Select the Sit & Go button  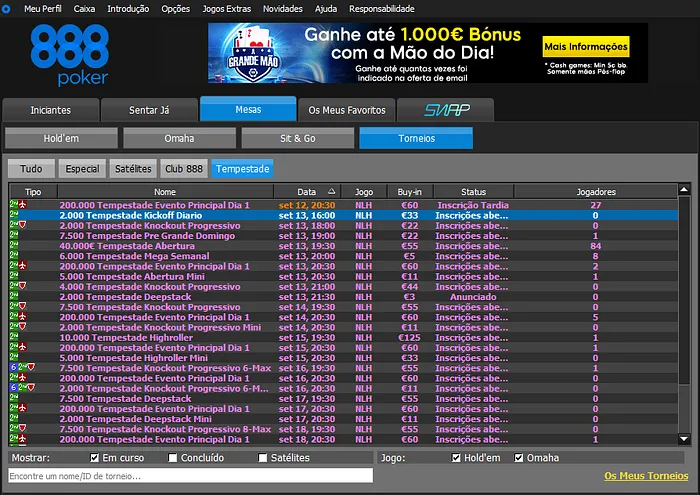[298, 138]
